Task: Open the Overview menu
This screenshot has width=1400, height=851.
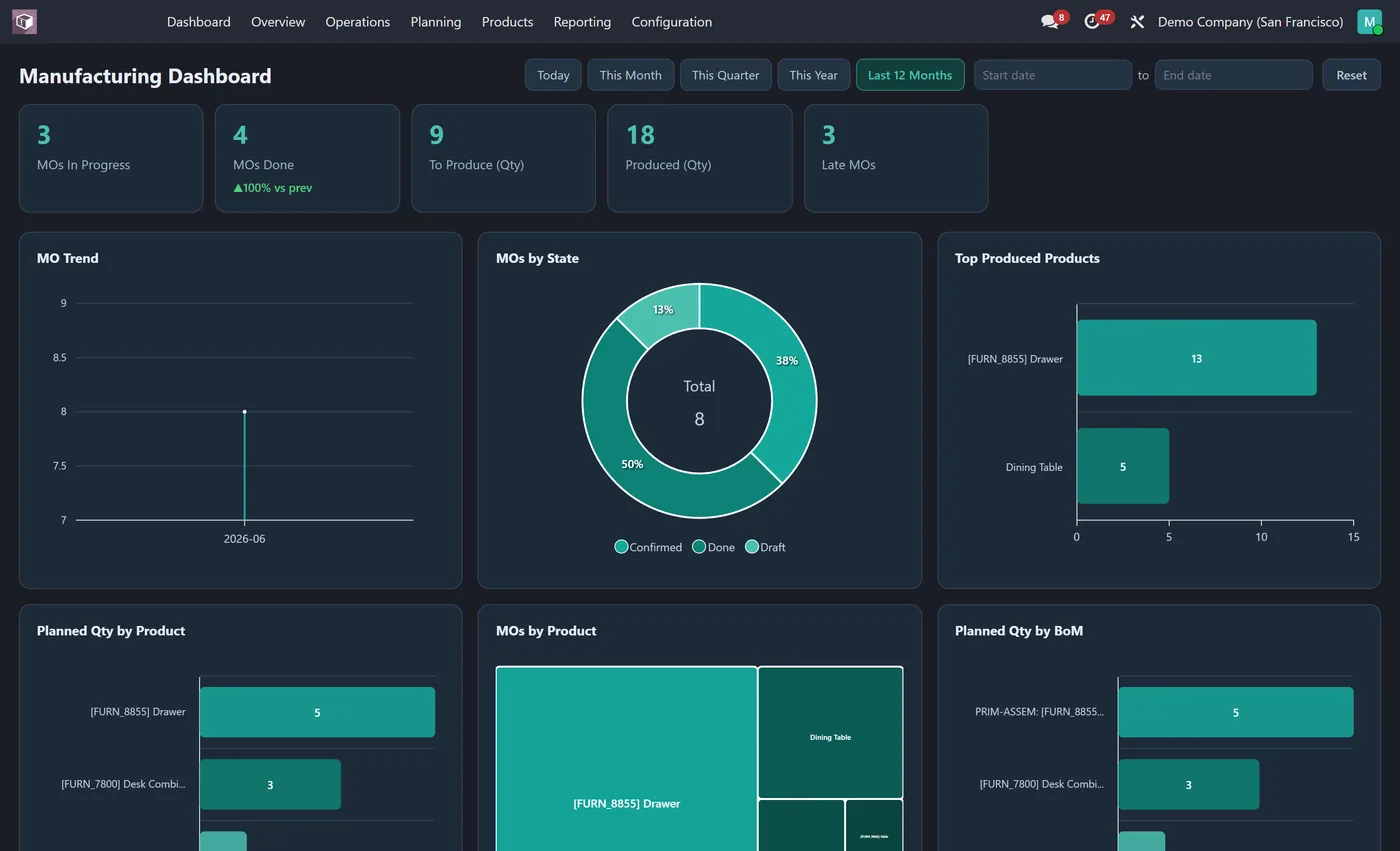Action: (x=278, y=21)
